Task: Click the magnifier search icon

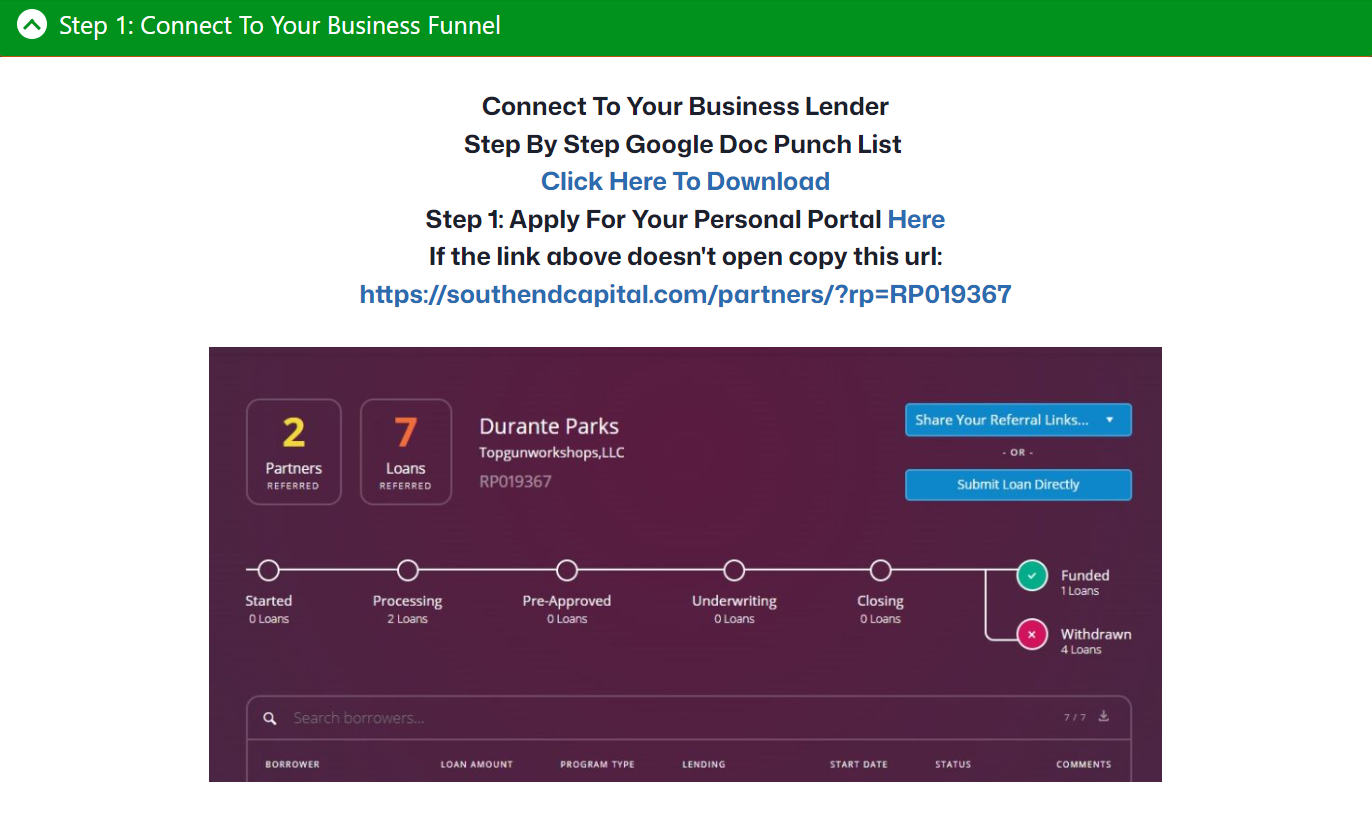Action: click(270, 718)
